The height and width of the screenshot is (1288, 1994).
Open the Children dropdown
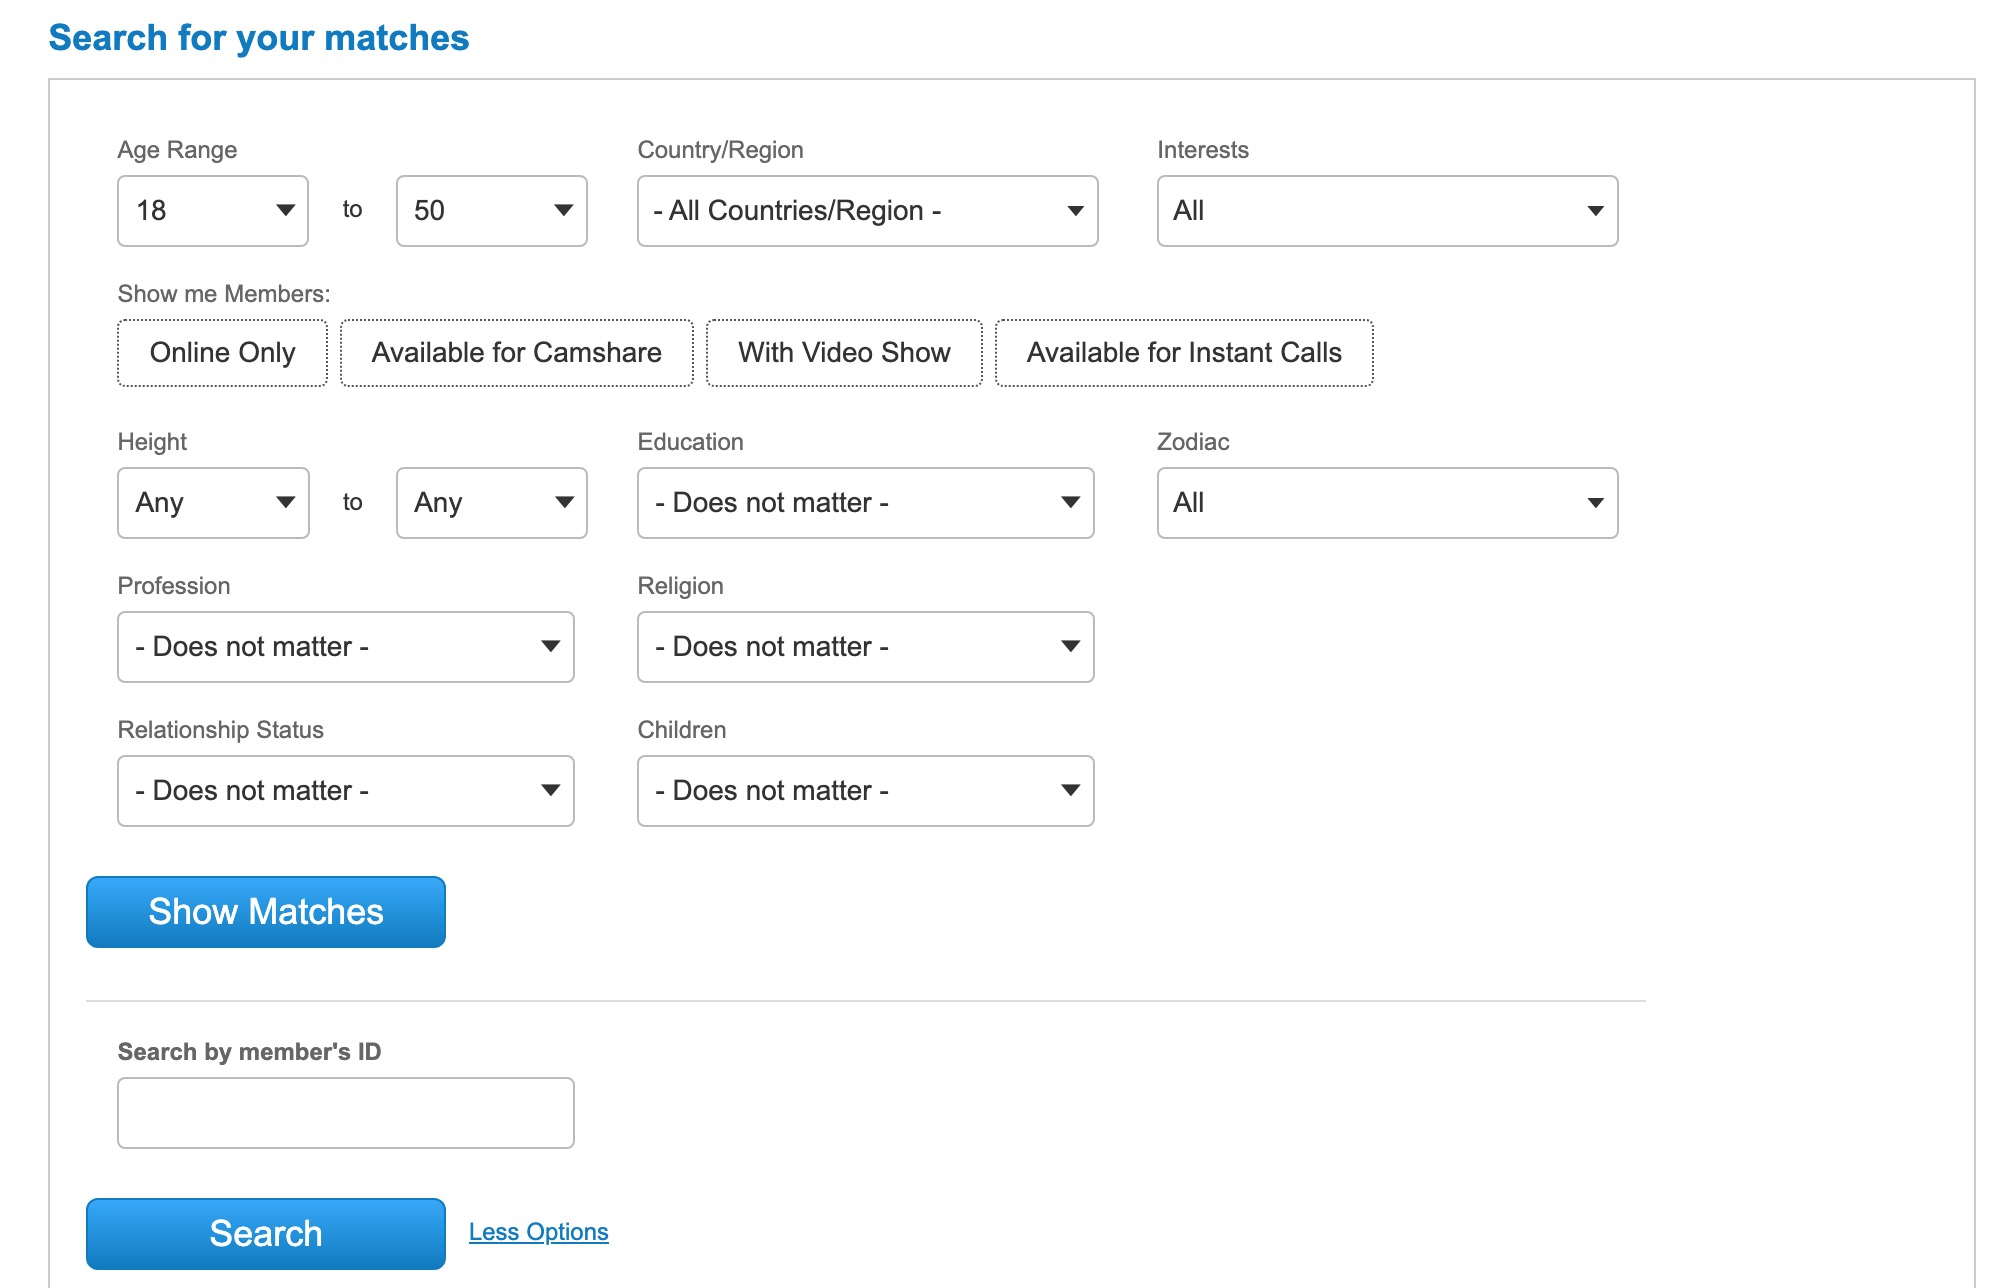(x=865, y=791)
